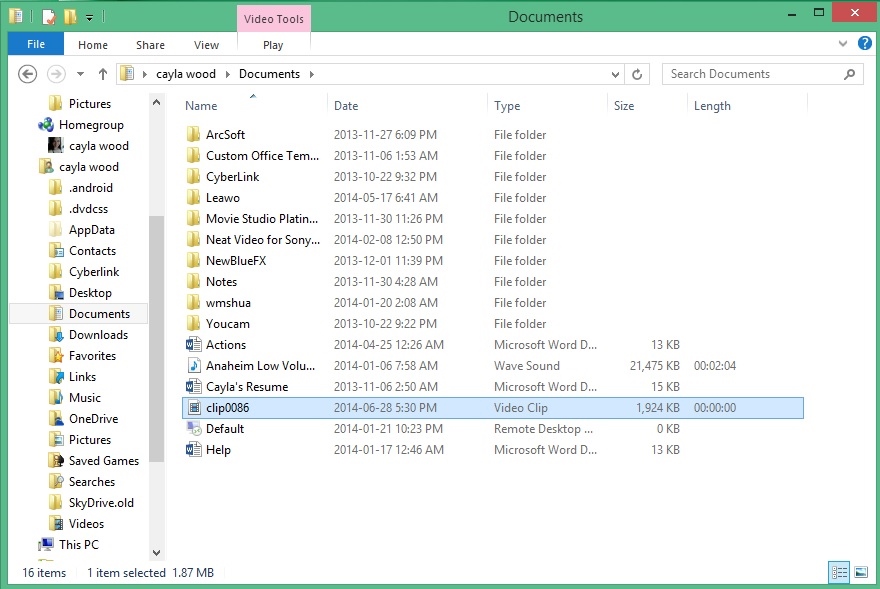Open Saved Games in the navigation pane
The width and height of the screenshot is (880, 589).
103,460
